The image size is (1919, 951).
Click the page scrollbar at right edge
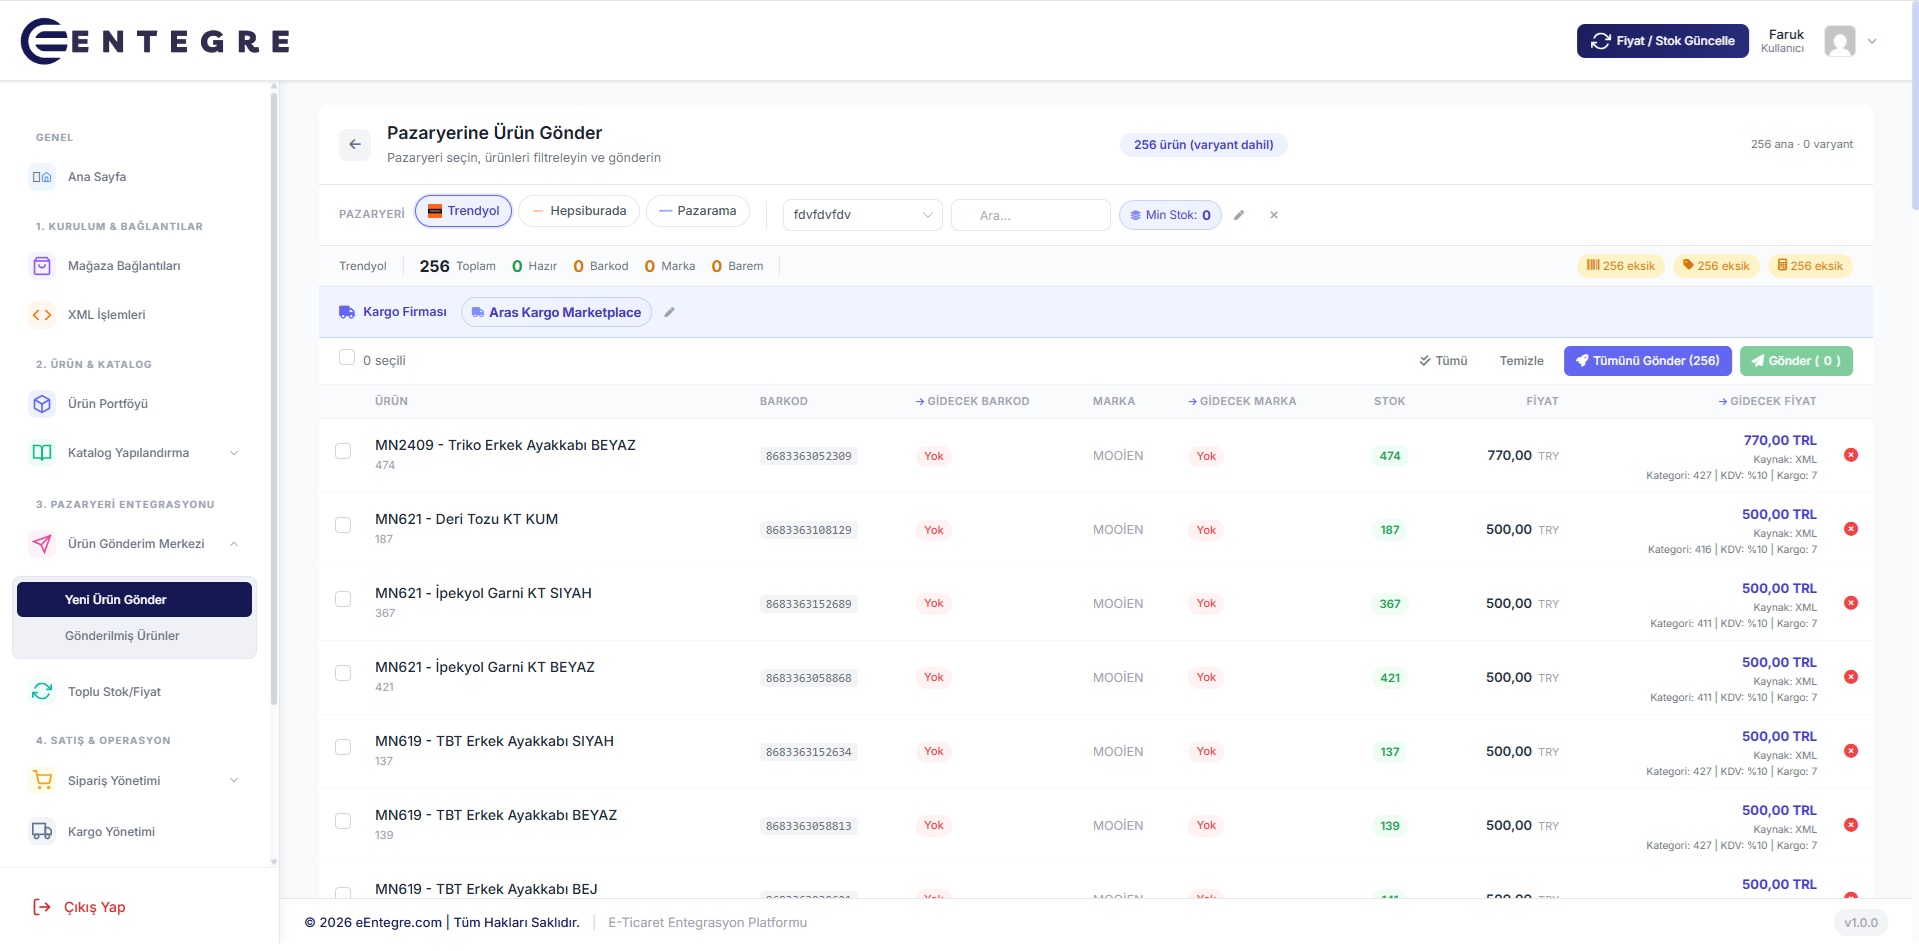point(1915,105)
